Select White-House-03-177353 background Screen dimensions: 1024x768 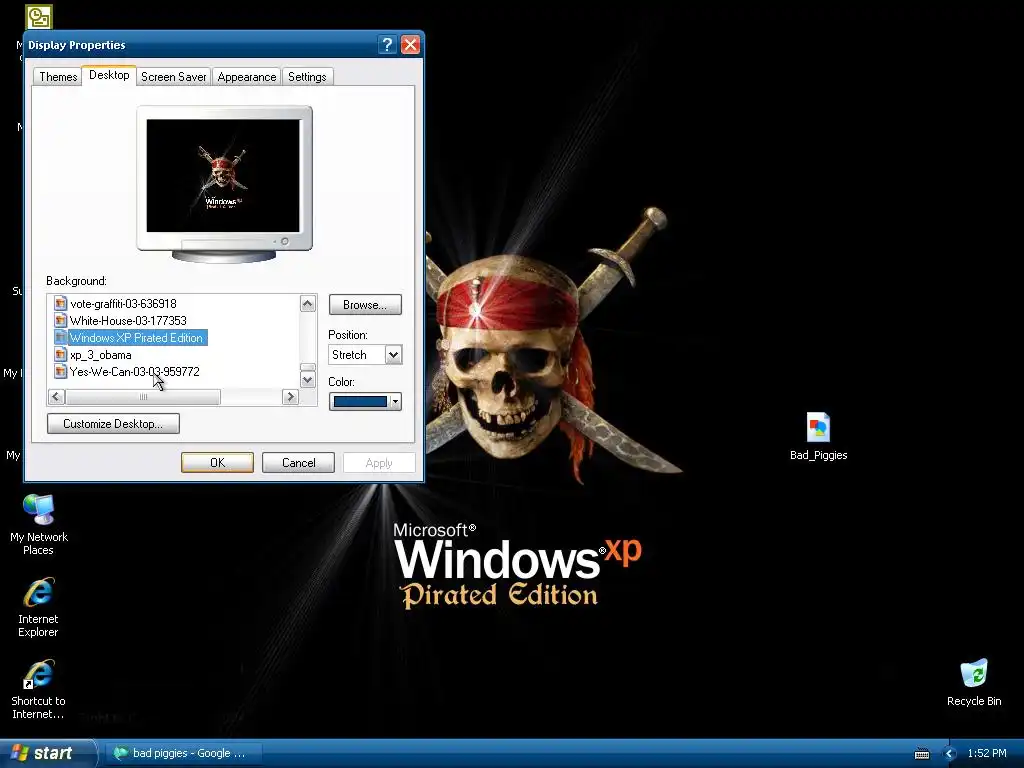pyautogui.click(x=128, y=321)
